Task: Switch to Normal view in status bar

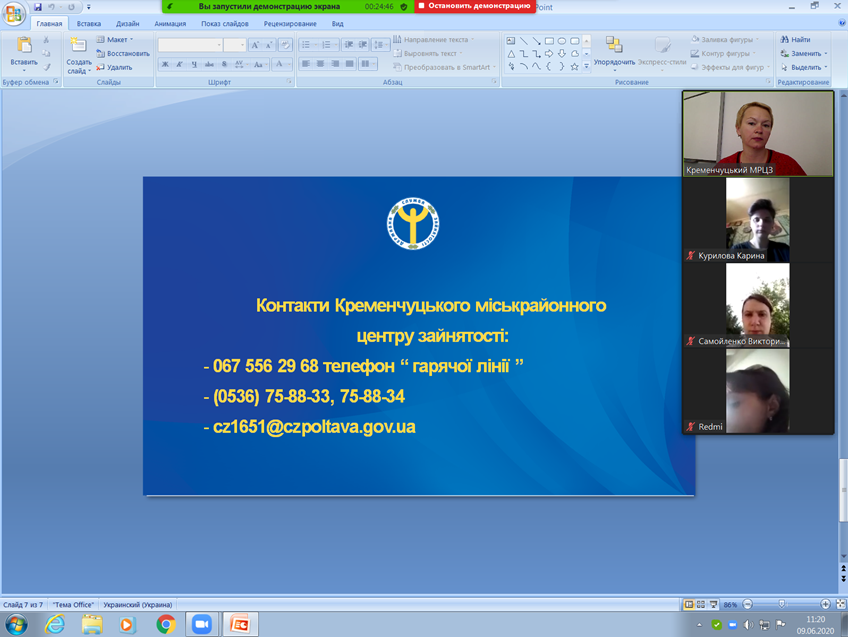Action: pyautogui.click(x=689, y=605)
